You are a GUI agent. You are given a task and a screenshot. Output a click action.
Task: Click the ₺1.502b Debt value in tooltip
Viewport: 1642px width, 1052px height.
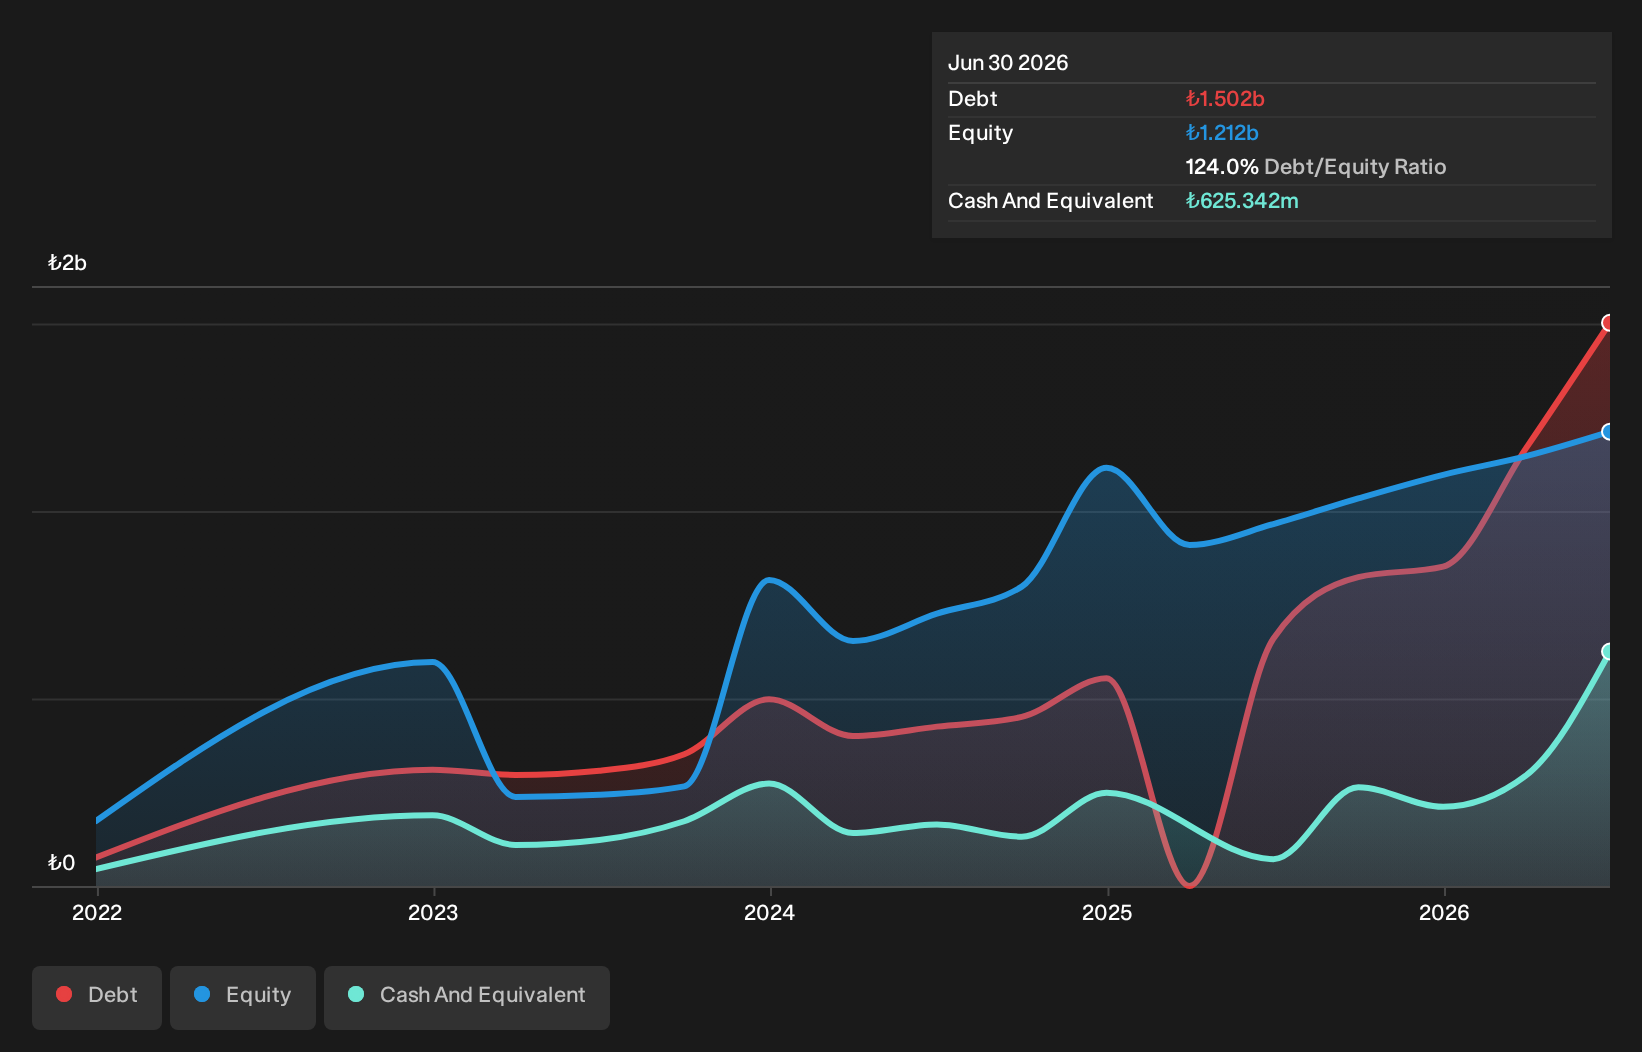point(1225,99)
